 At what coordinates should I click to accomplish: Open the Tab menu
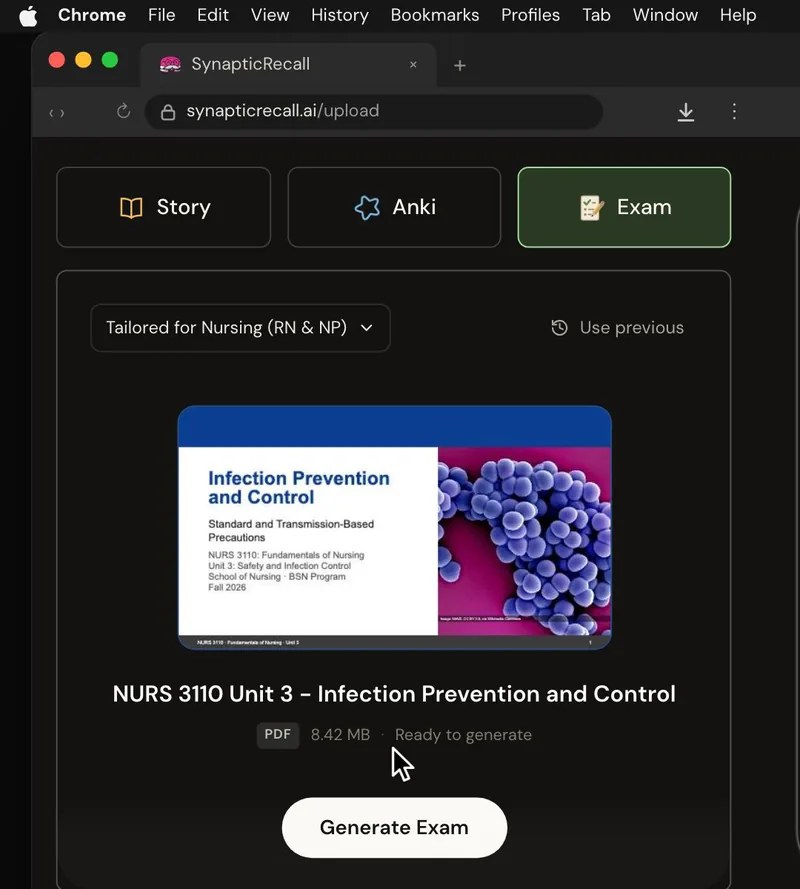[596, 15]
